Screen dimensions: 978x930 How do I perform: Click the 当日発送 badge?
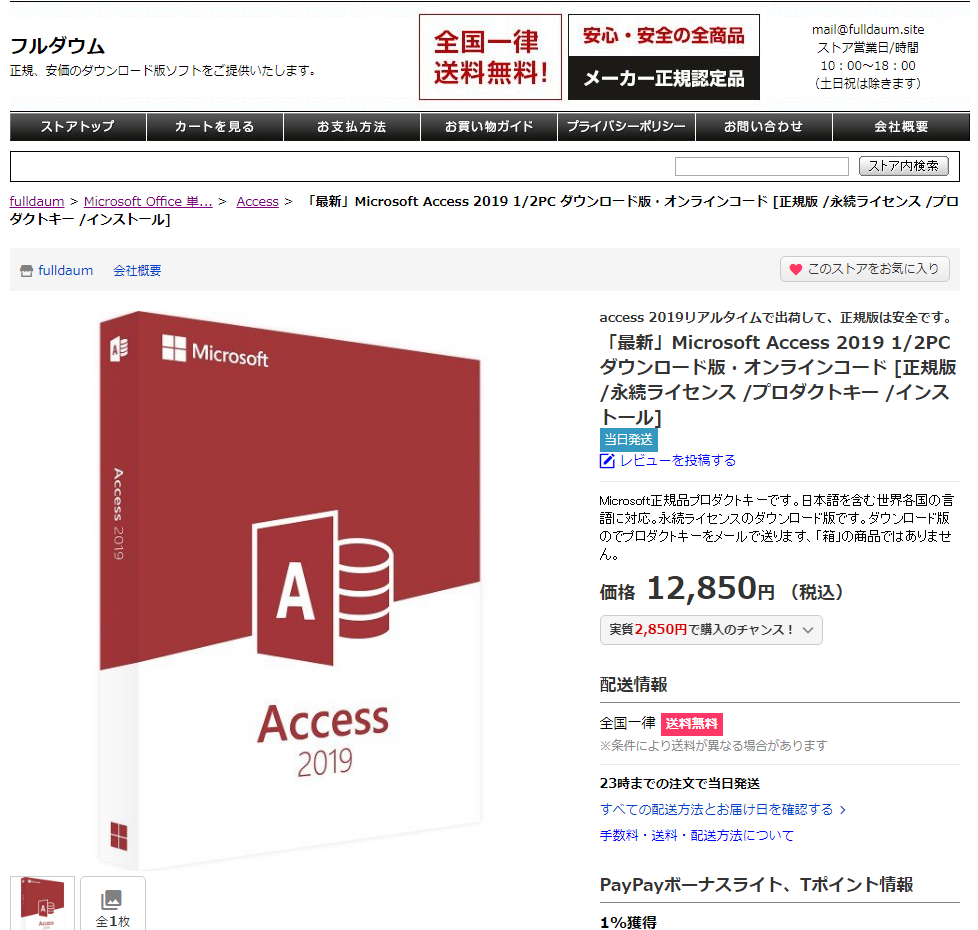point(629,439)
